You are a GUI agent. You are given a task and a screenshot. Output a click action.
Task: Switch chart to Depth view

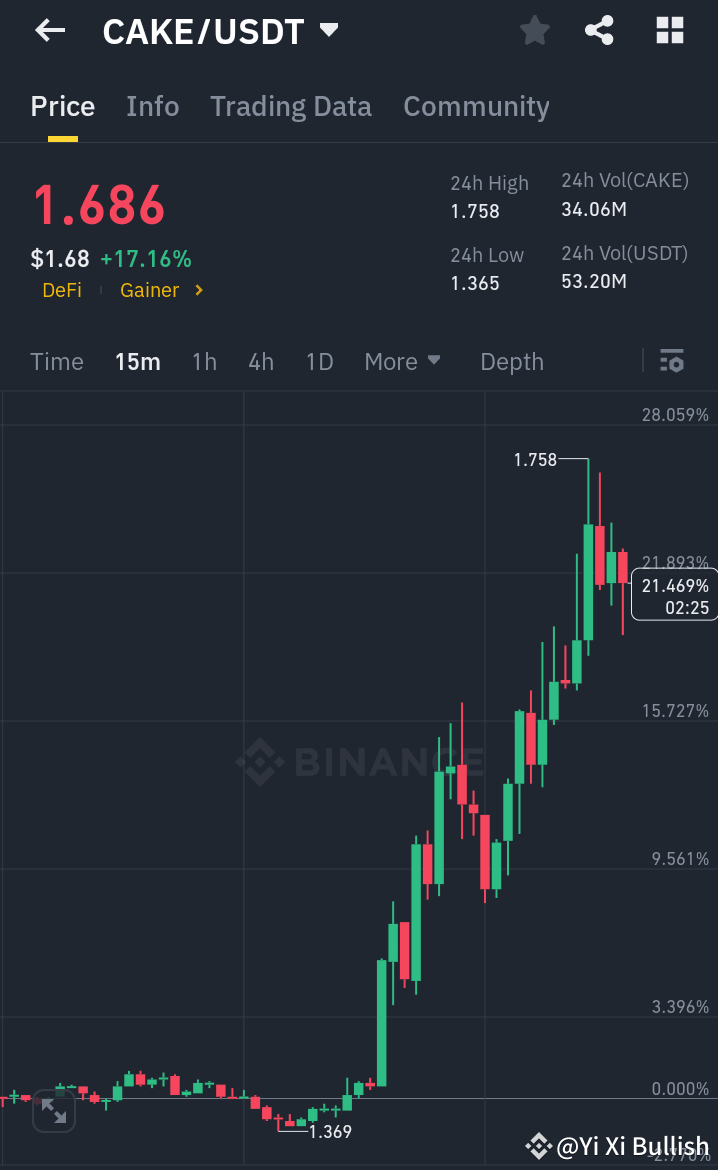tap(511, 361)
